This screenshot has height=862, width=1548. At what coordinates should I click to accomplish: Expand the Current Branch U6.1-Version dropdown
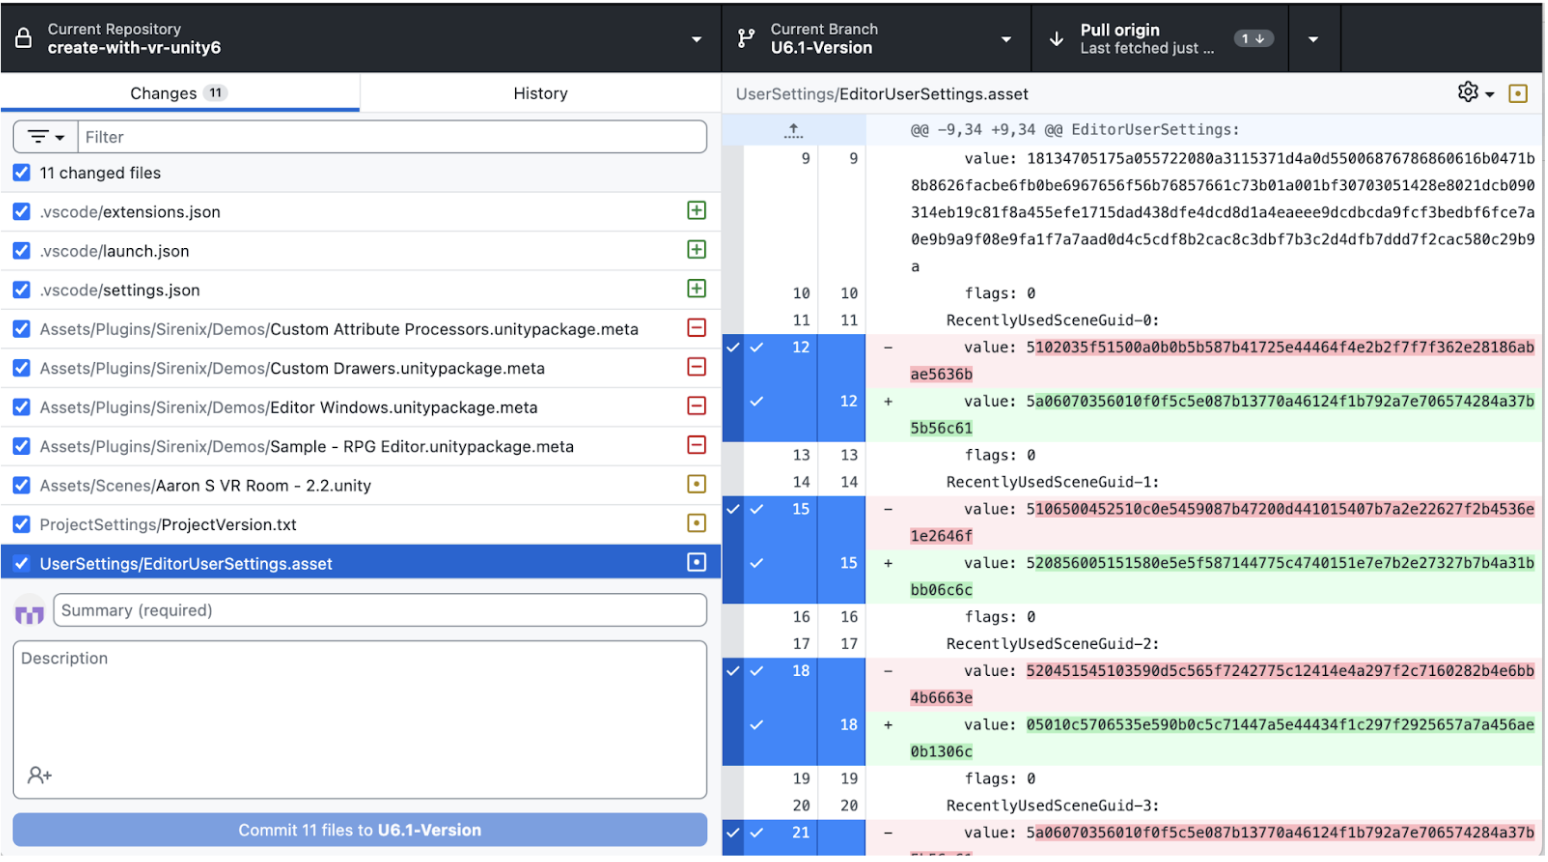click(875, 39)
